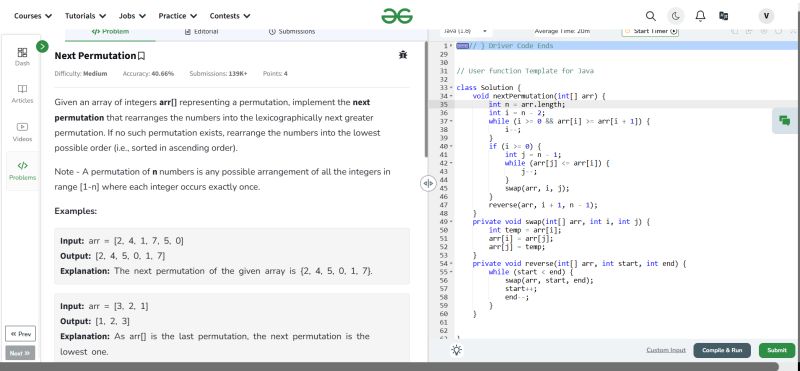The image size is (800, 371).
Task: Click the language translate icon
Action: tap(723, 16)
